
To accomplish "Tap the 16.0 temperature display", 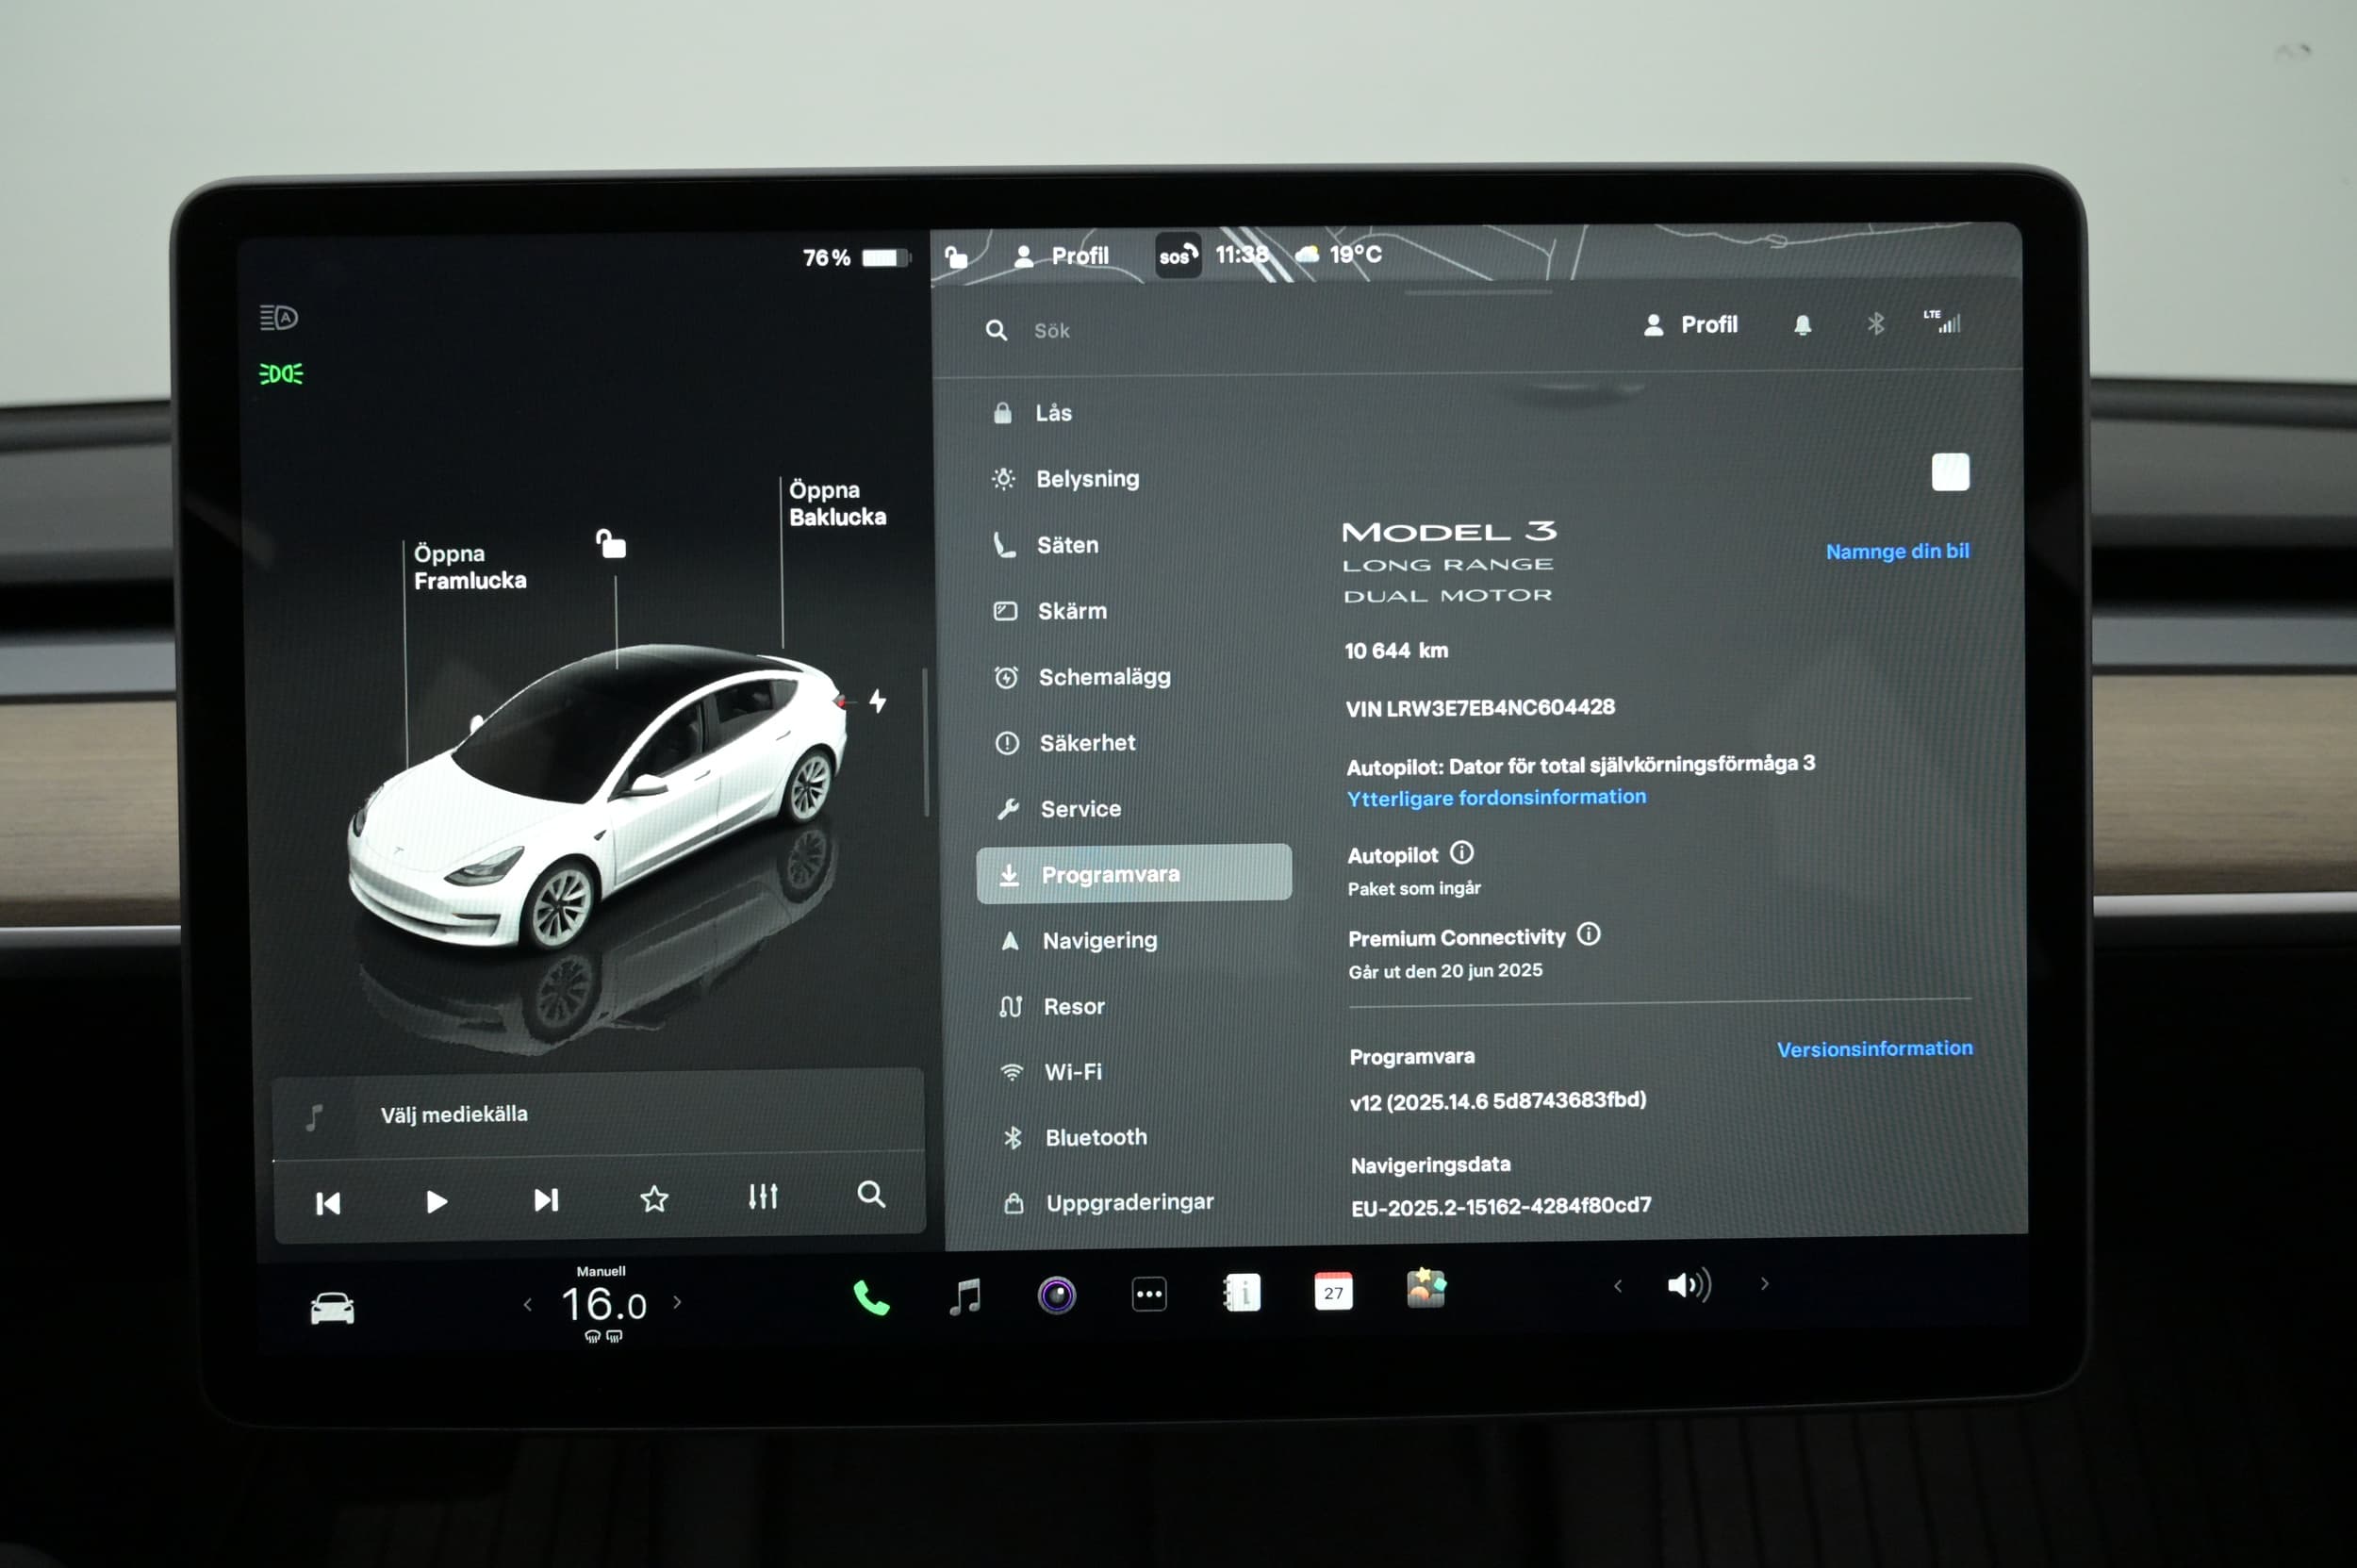I will [603, 1305].
